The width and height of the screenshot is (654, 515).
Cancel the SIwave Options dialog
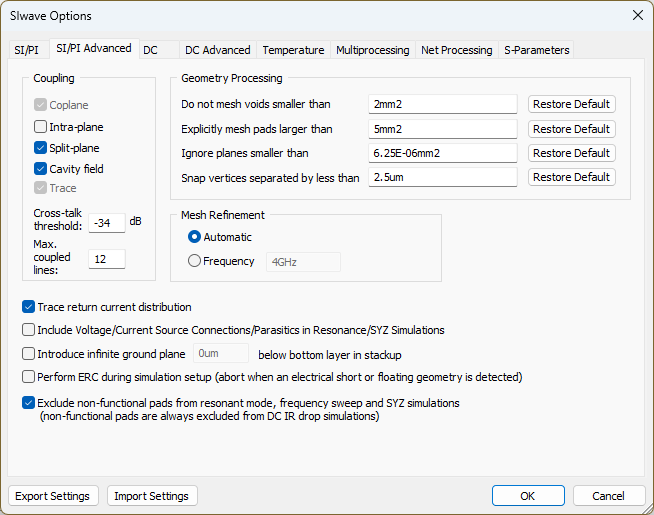[609, 496]
